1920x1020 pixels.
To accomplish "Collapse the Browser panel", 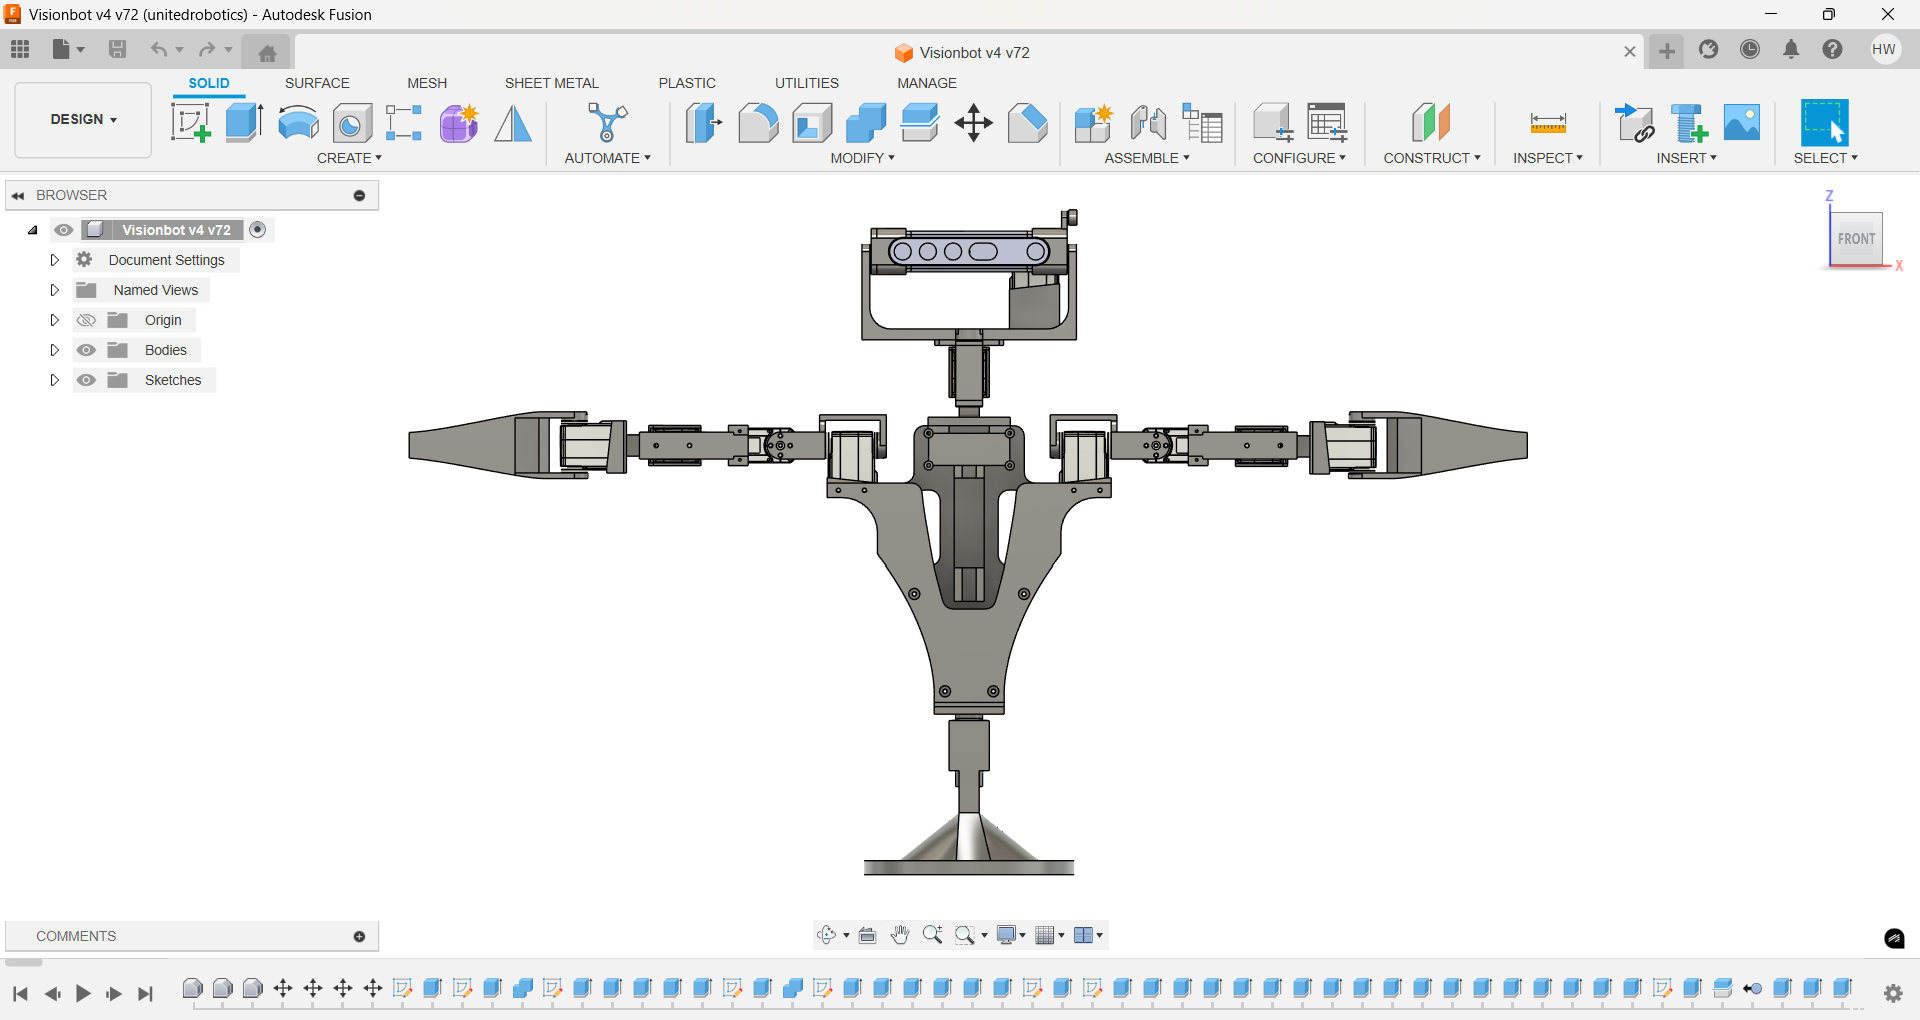I will pyautogui.click(x=18, y=195).
